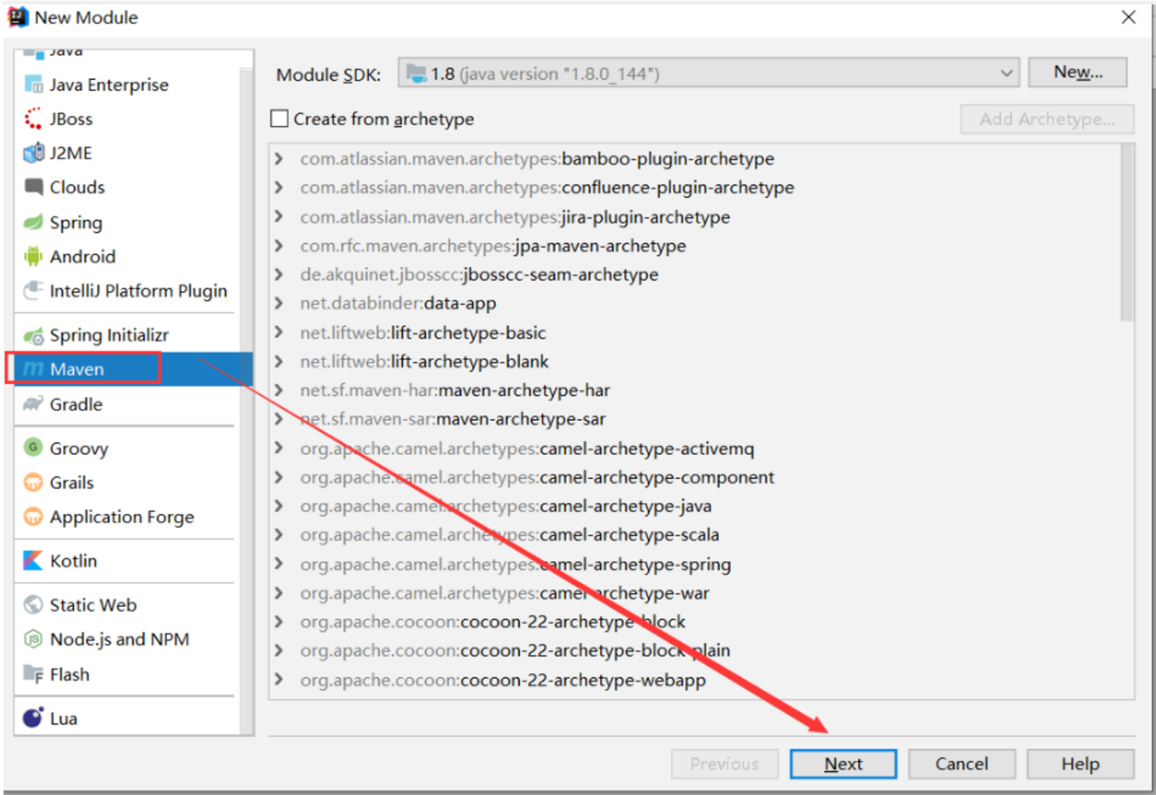This screenshot has height=795, width=1156.
Task: Expand jira-plugin-archetype entry
Action: [x=279, y=216]
